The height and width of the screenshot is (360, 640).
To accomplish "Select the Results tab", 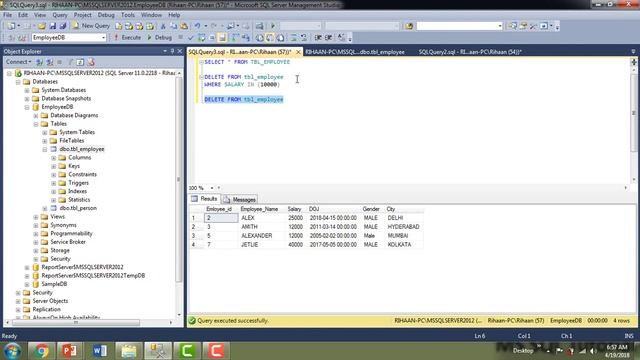I will [204, 199].
